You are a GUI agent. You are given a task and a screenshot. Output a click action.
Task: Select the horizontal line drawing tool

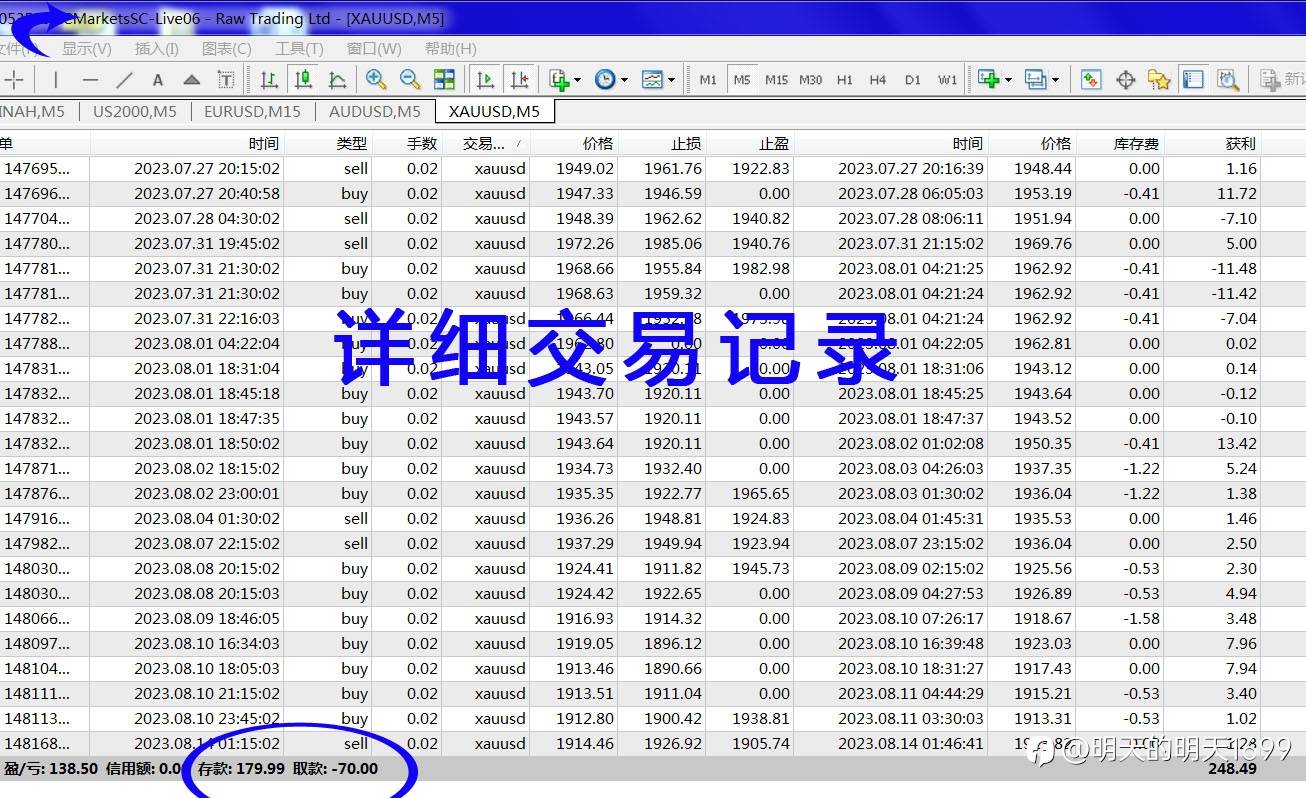click(90, 80)
